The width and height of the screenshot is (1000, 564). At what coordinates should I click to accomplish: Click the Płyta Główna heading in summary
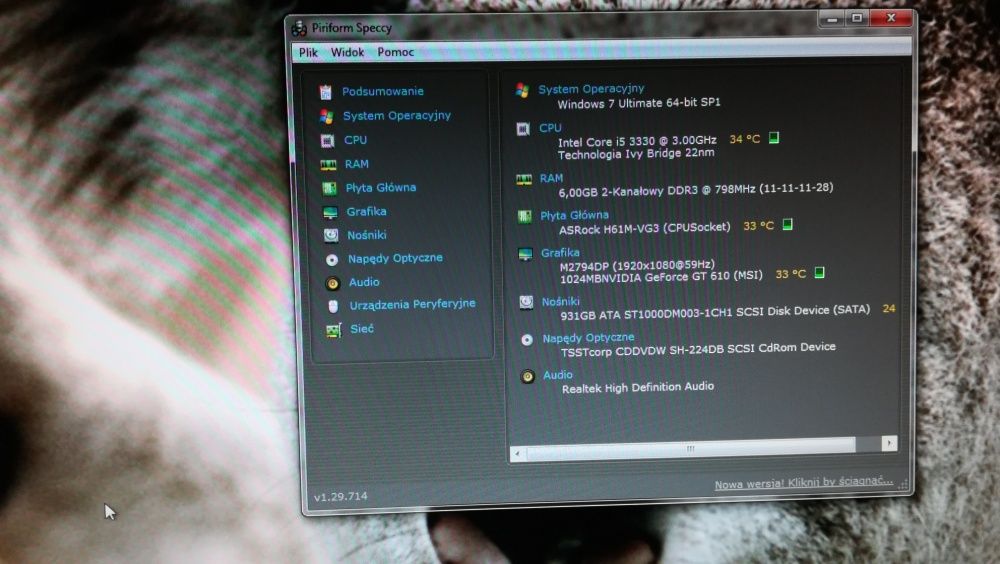click(575, 215)
